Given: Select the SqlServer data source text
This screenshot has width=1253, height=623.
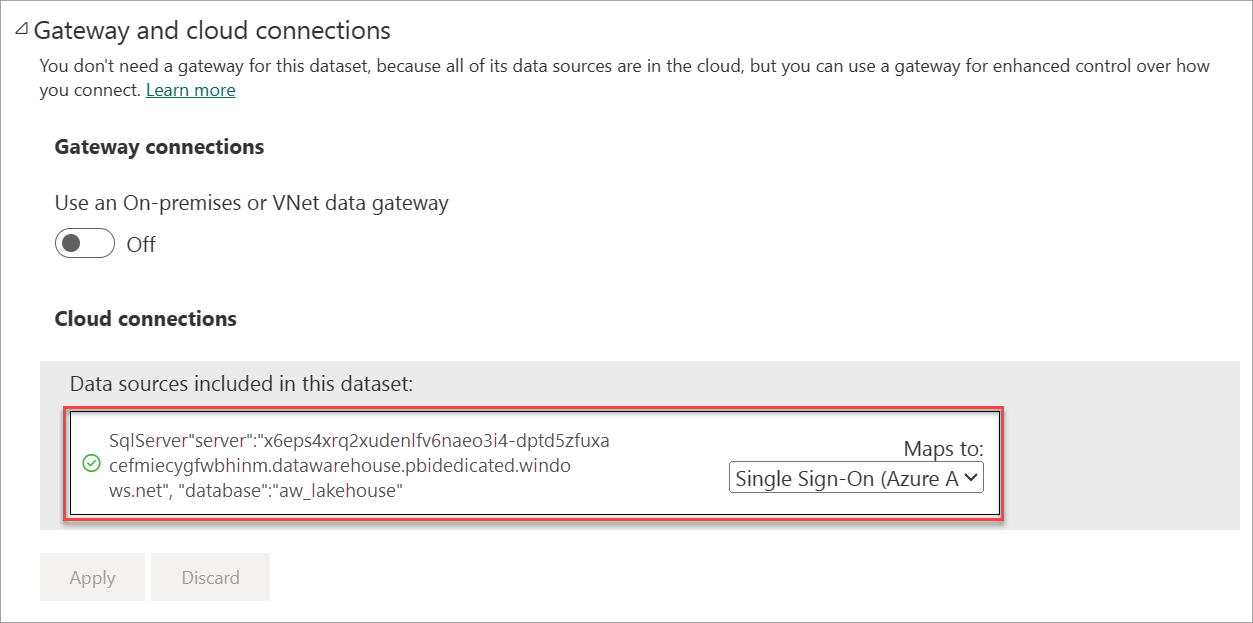Looking at the screenshot, I should 360,441.
